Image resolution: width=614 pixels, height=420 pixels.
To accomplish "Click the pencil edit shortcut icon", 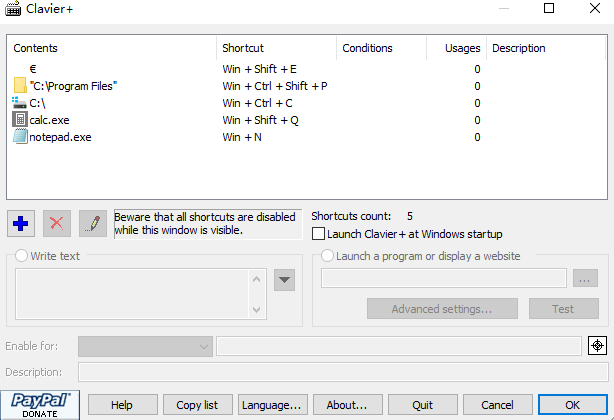I will click(x=93, y=223).
